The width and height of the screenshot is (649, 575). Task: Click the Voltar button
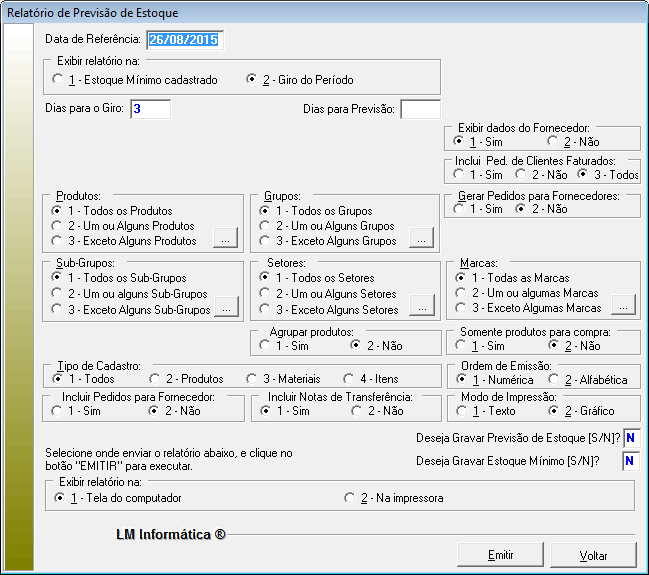592,555
